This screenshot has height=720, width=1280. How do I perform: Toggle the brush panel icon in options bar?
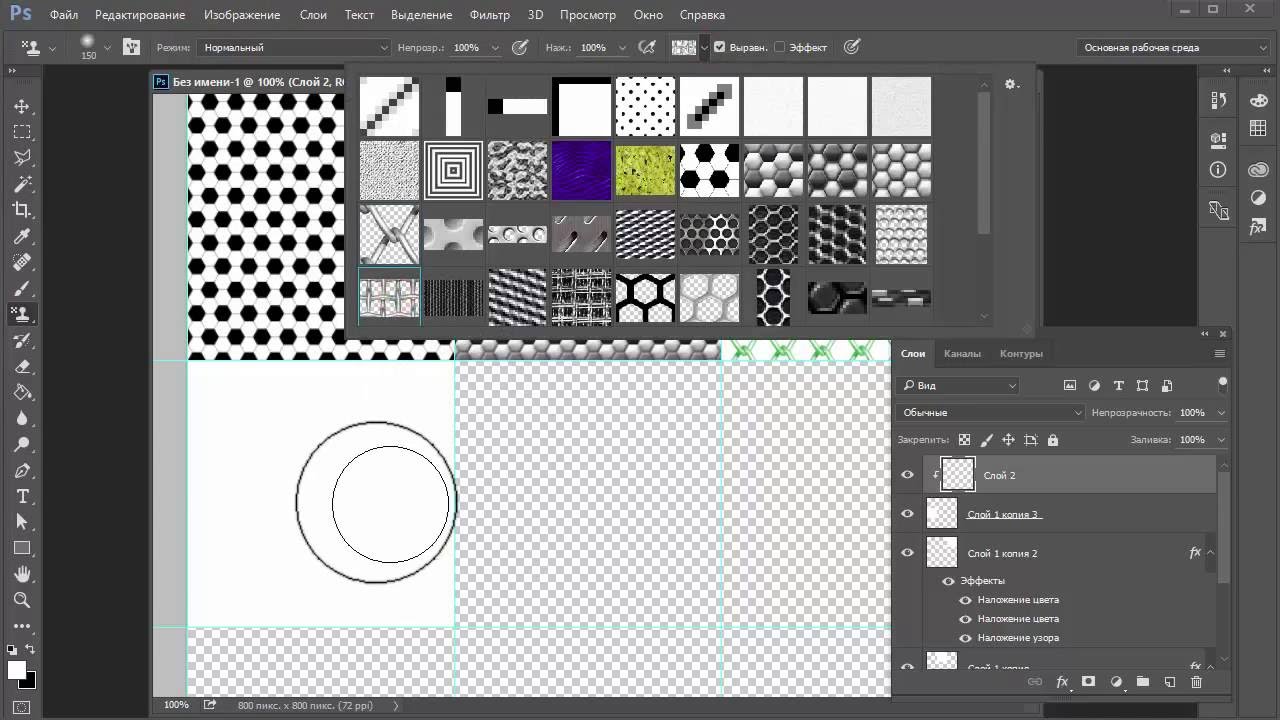click(x=131, y=47)
